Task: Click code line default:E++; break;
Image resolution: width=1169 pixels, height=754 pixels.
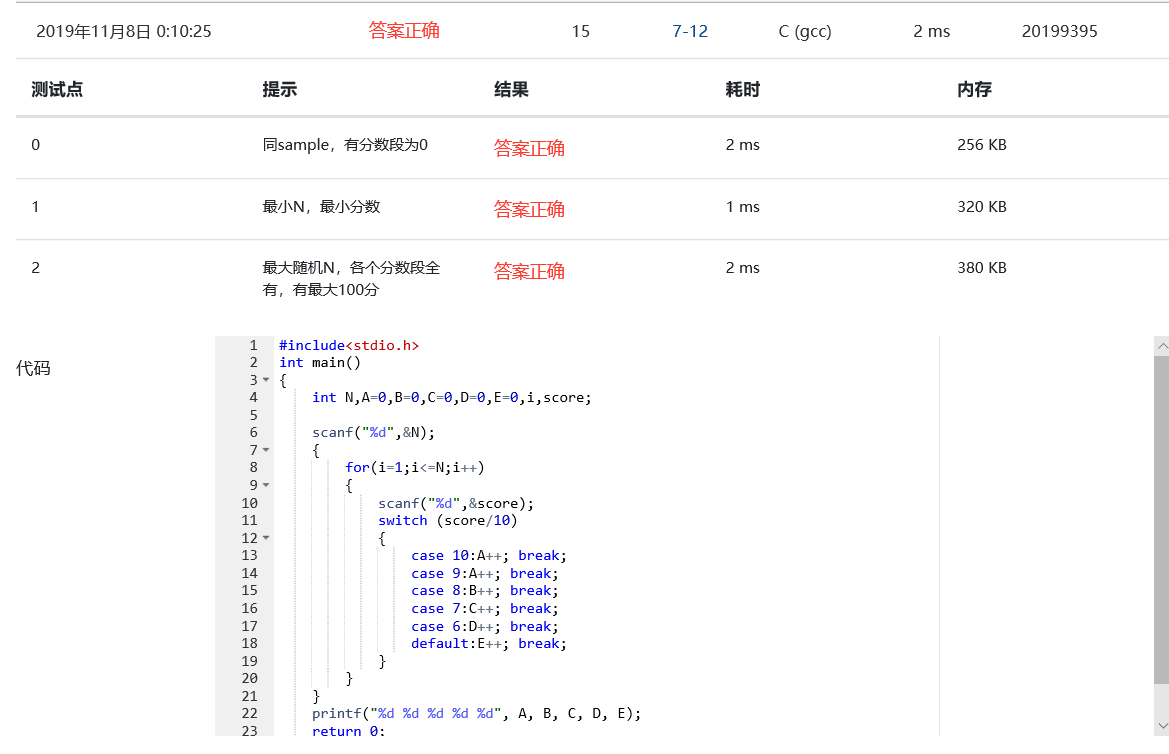Action: pos(488,644)
